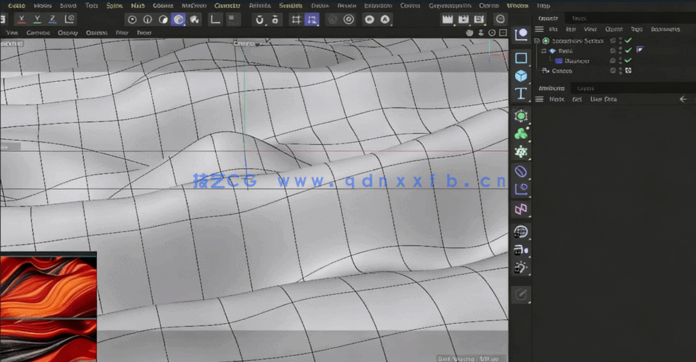Click the viewport rotate circle icon
Screen dimensions: 696x362
(492, 33)
